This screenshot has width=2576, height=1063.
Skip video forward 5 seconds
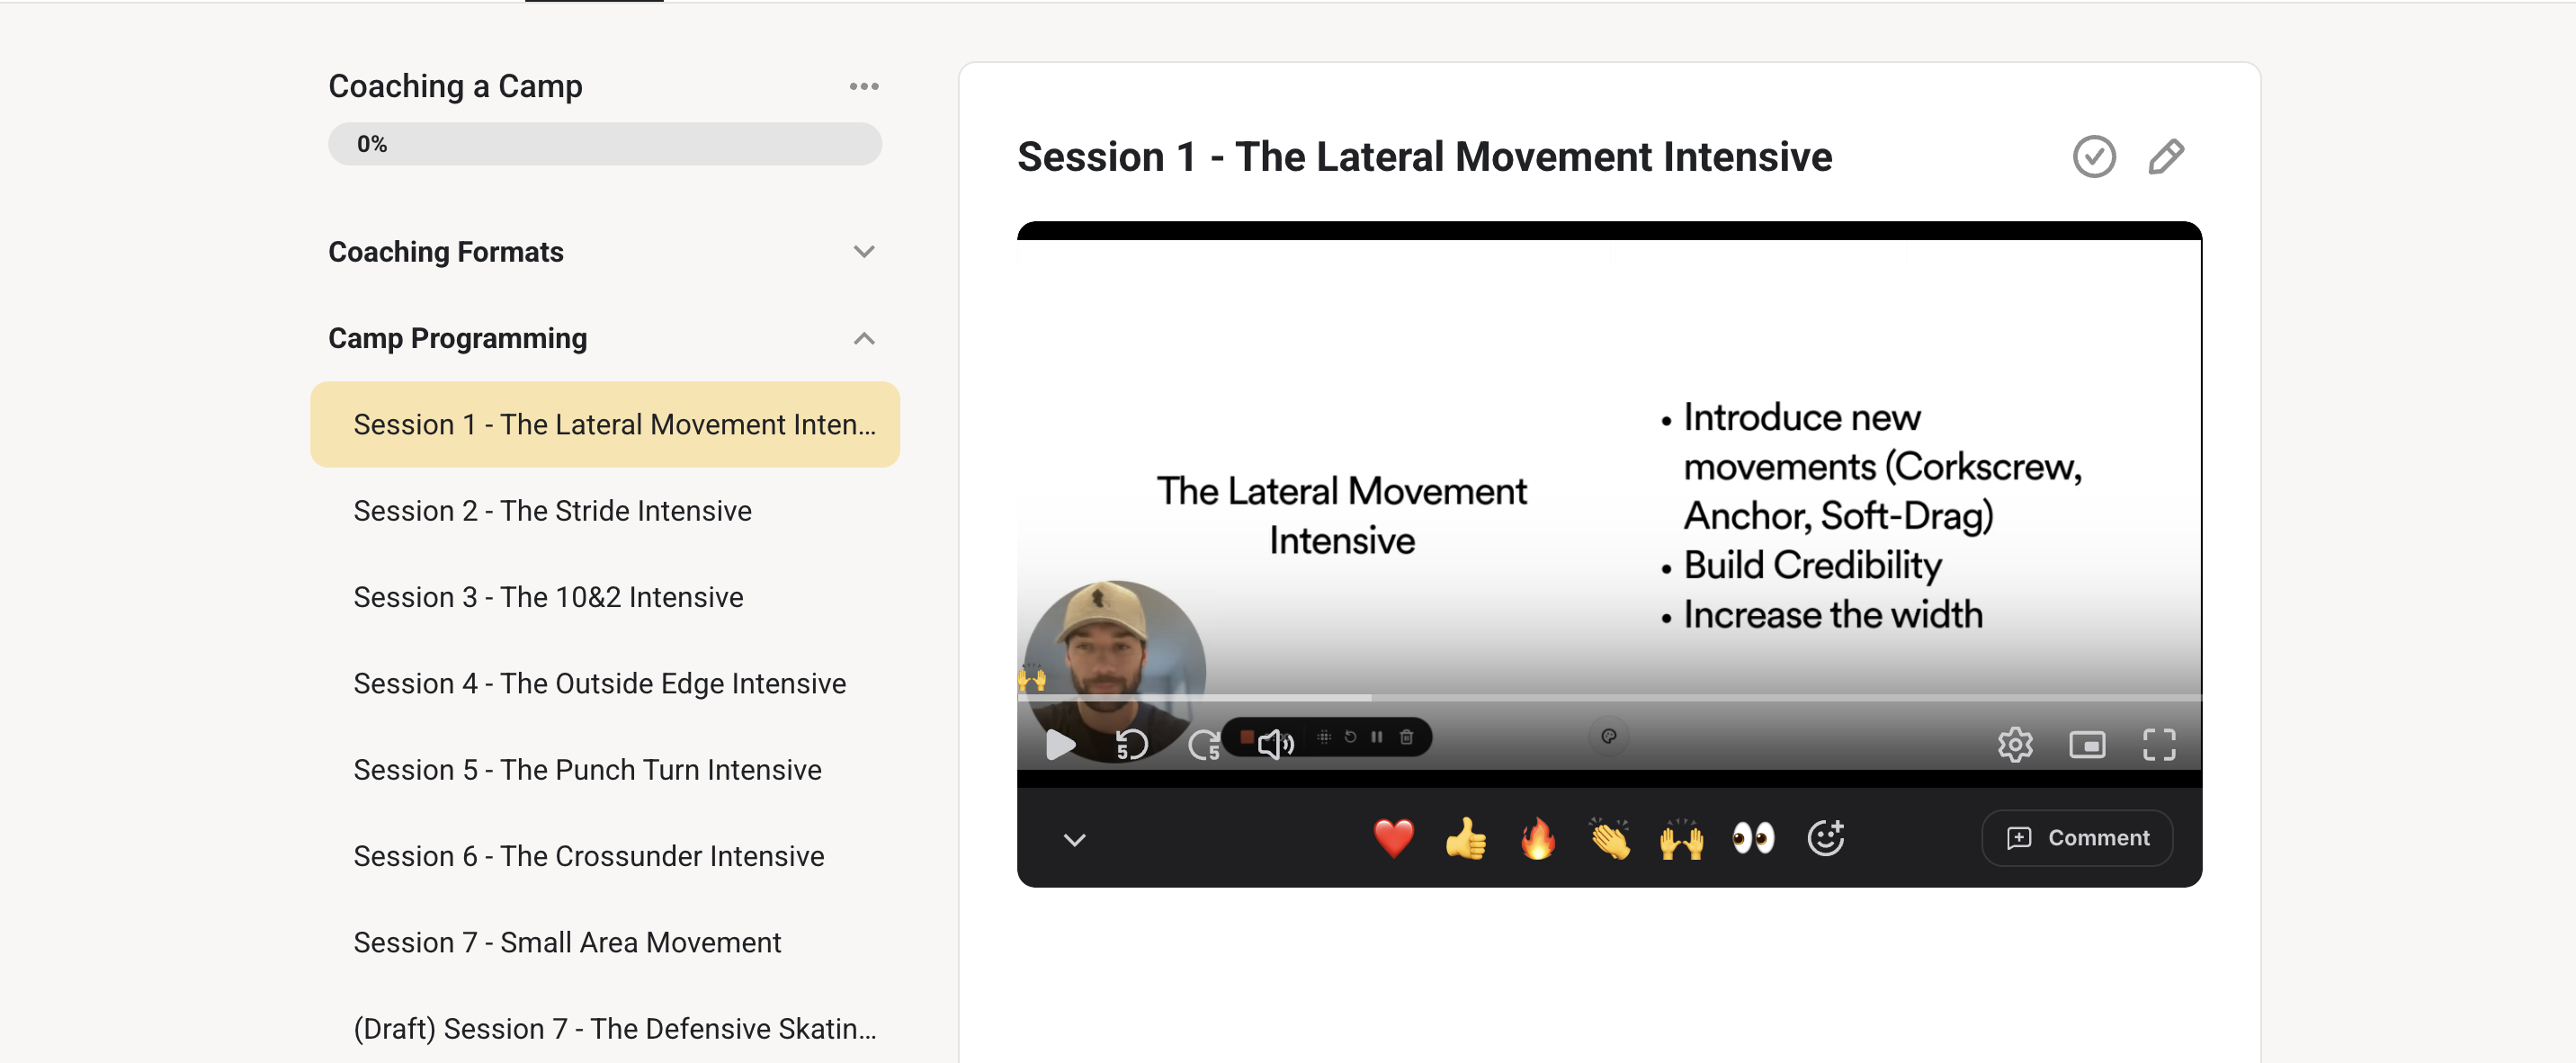click(1204, 744)
